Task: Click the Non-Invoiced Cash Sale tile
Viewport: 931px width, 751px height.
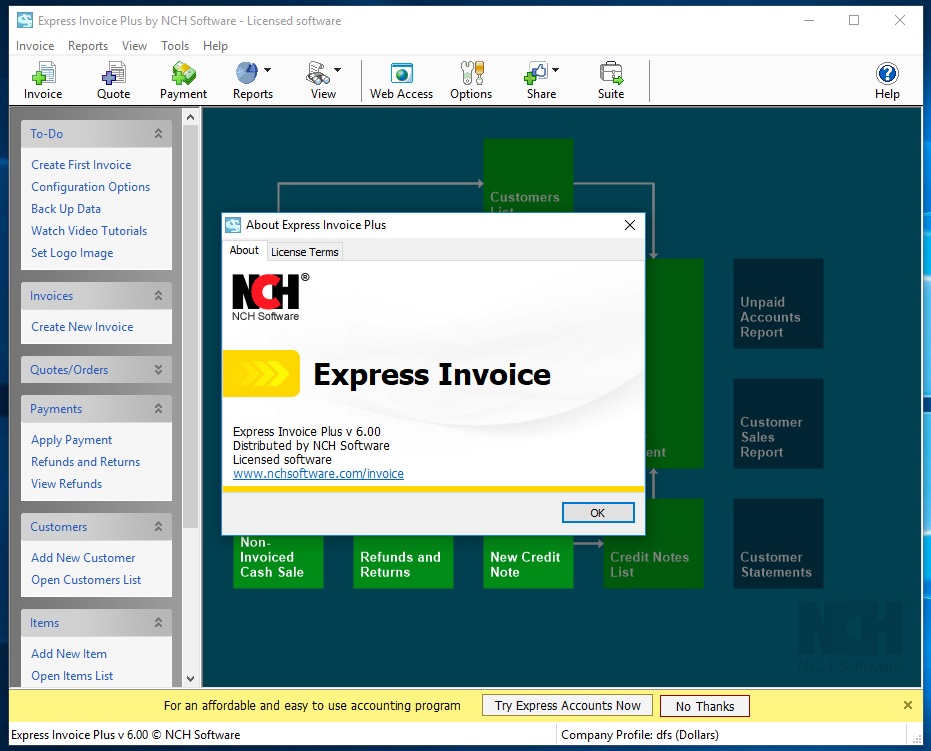Action: [278, 561]
